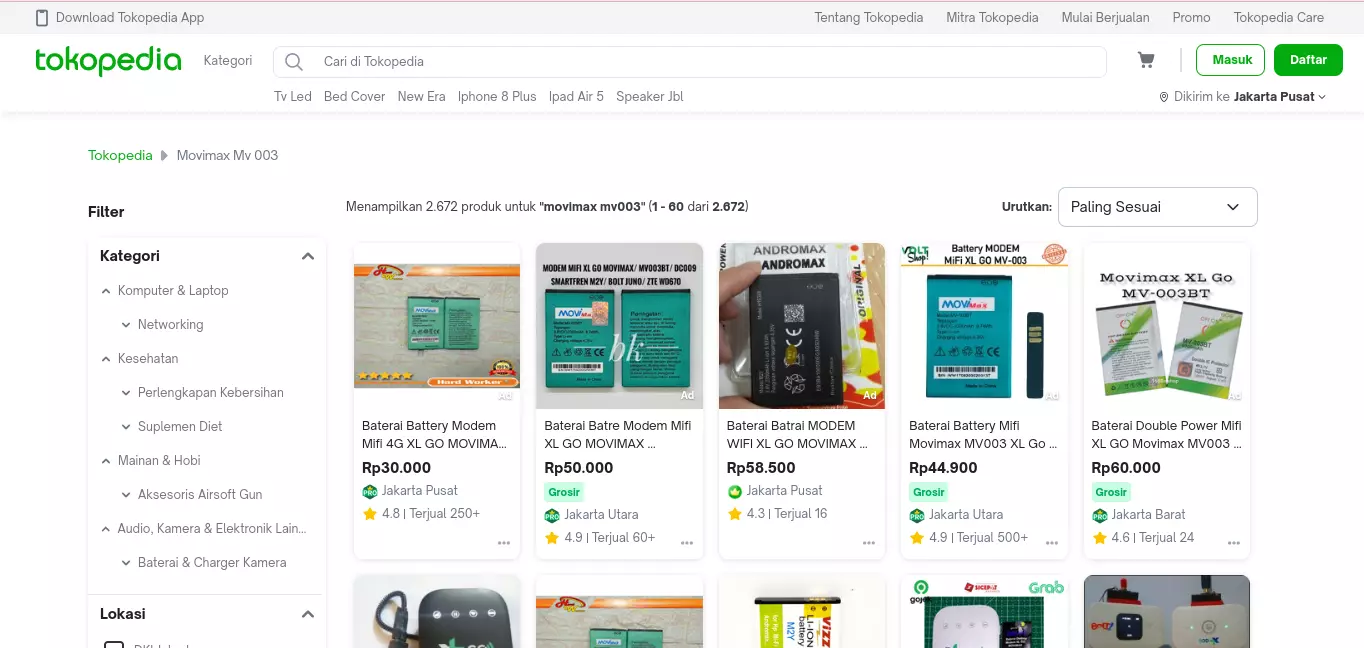
Task: Click the search magnifier icon
Action: [293, 62]
